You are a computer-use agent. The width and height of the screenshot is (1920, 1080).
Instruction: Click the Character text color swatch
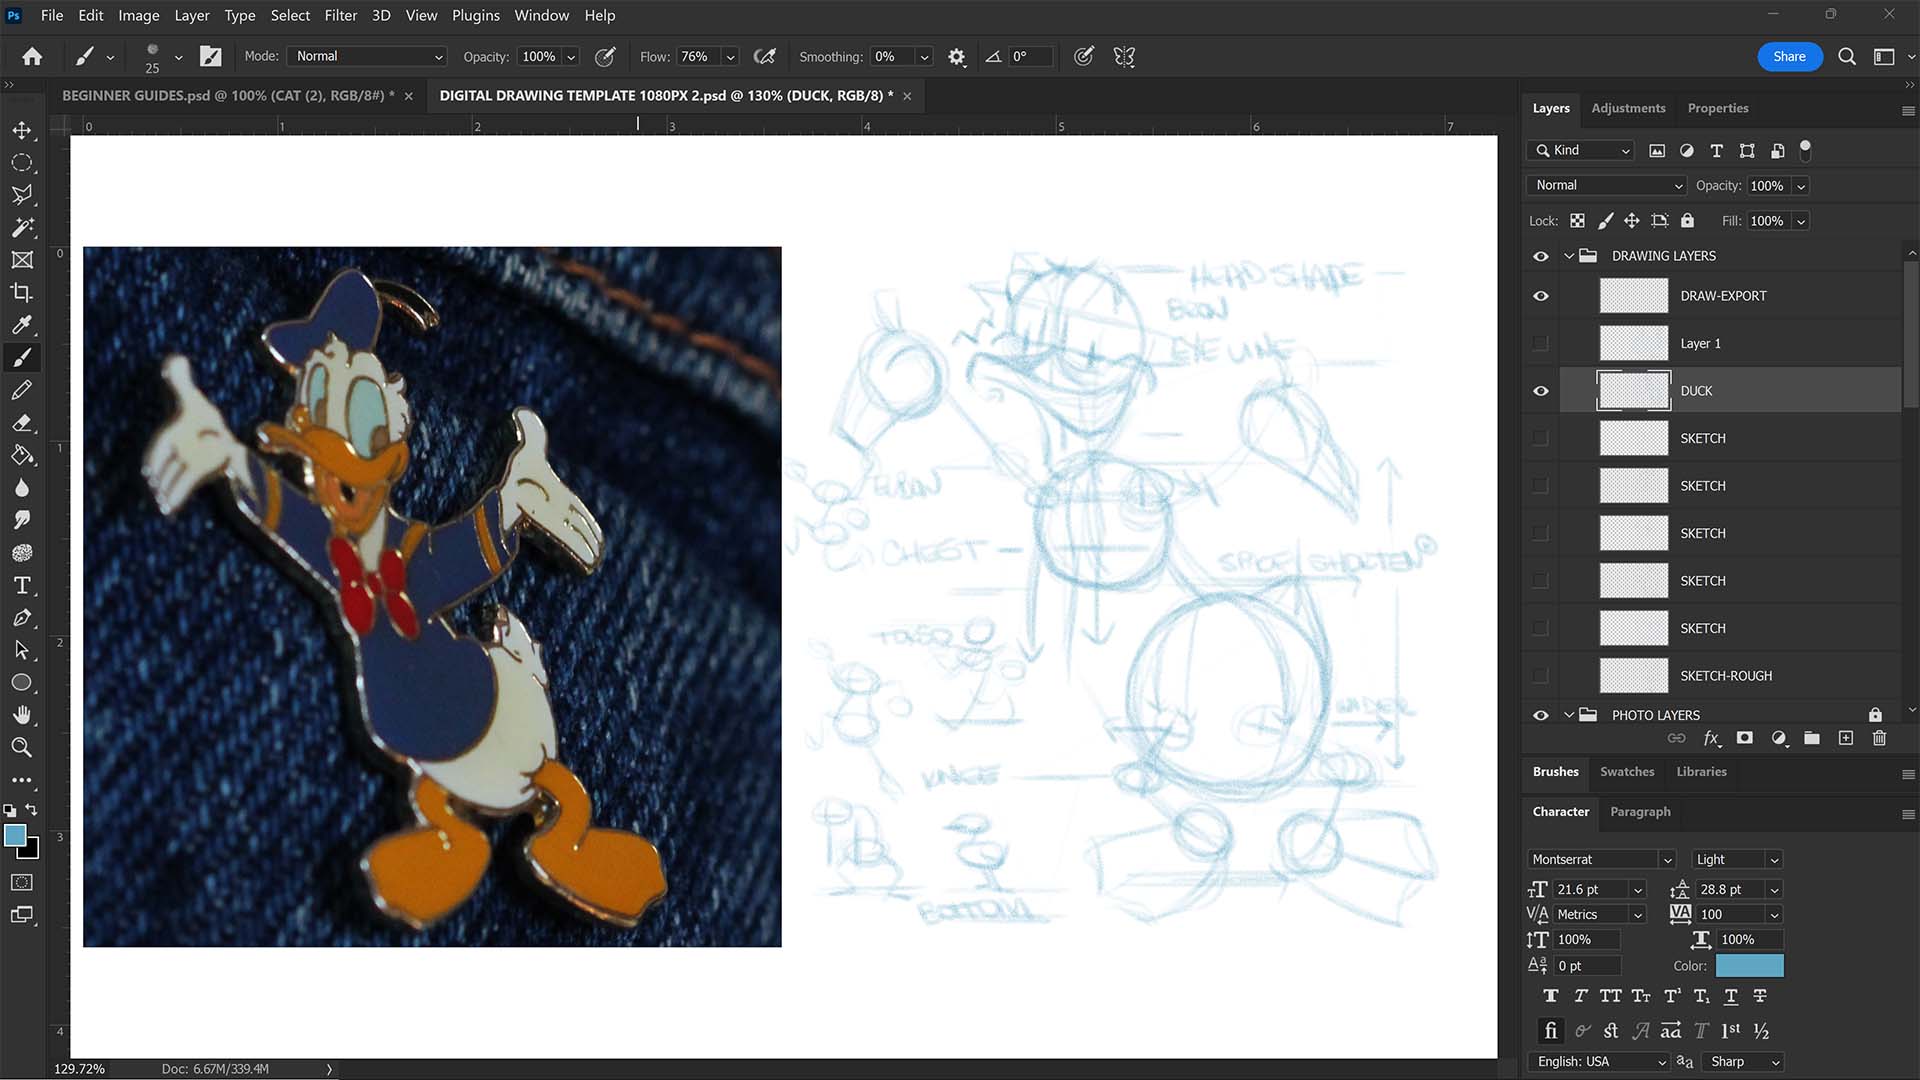tap(1749, 966)
